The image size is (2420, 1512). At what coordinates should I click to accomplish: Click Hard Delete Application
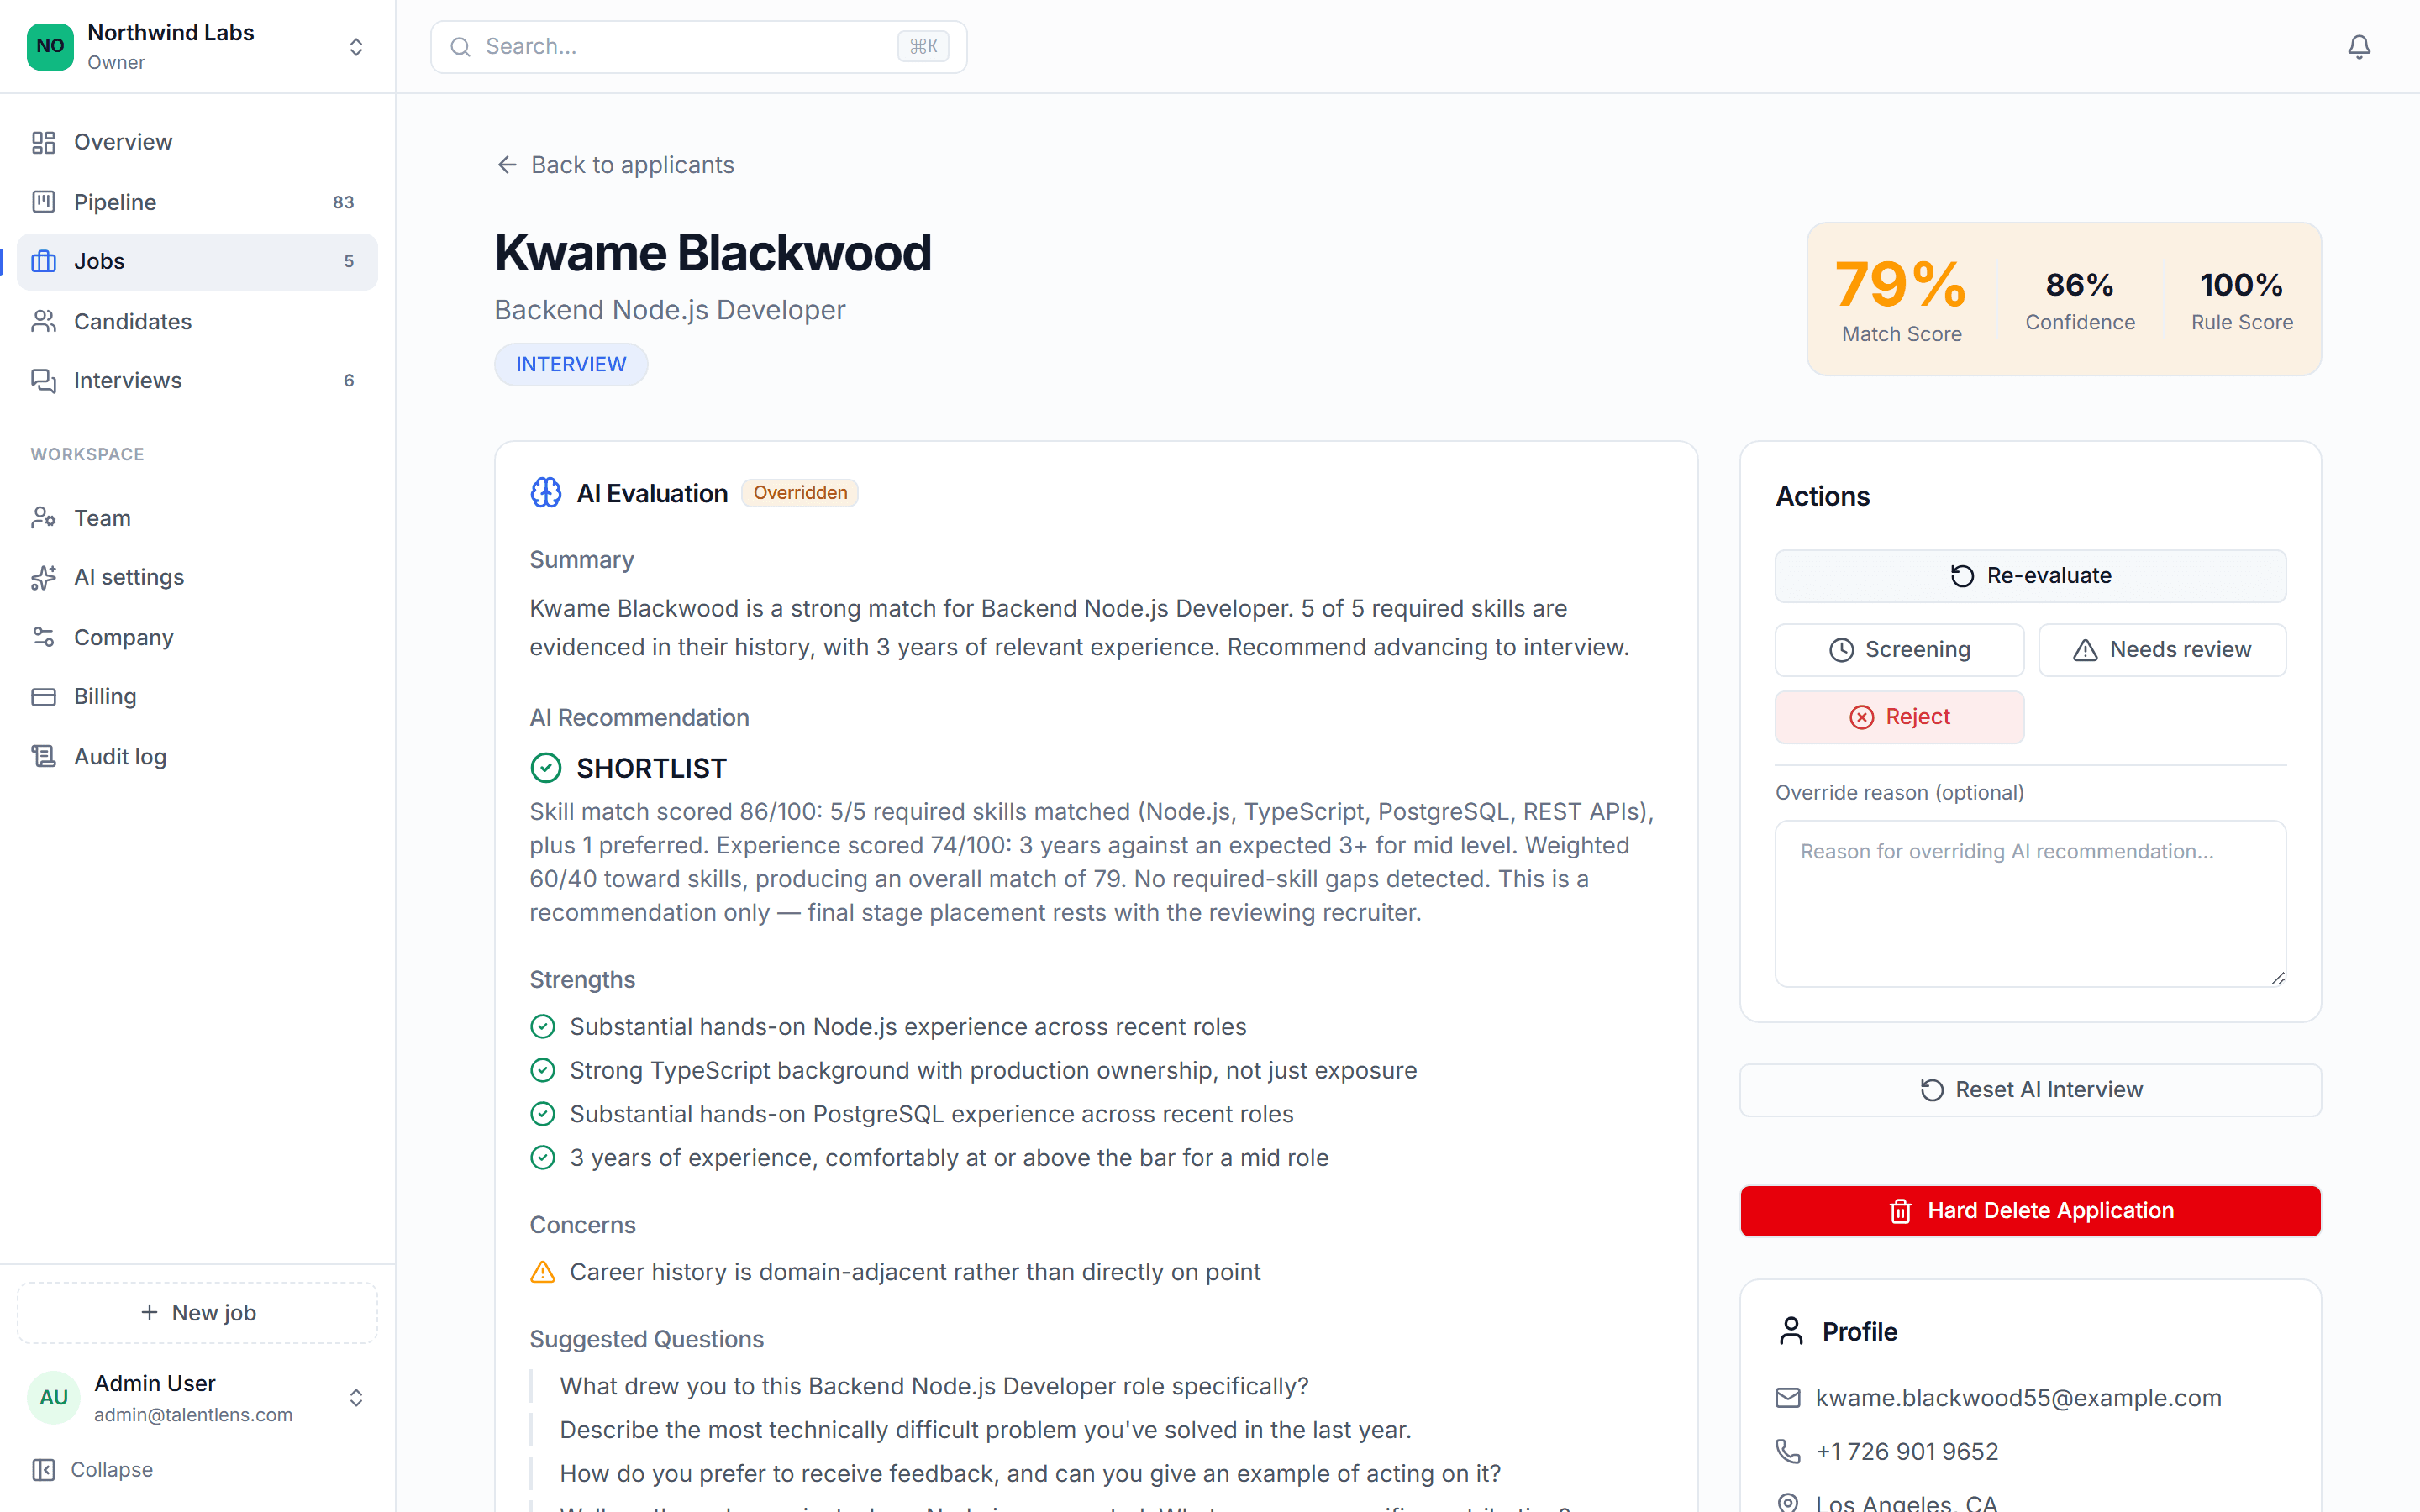click(x=2030, y=1211)
